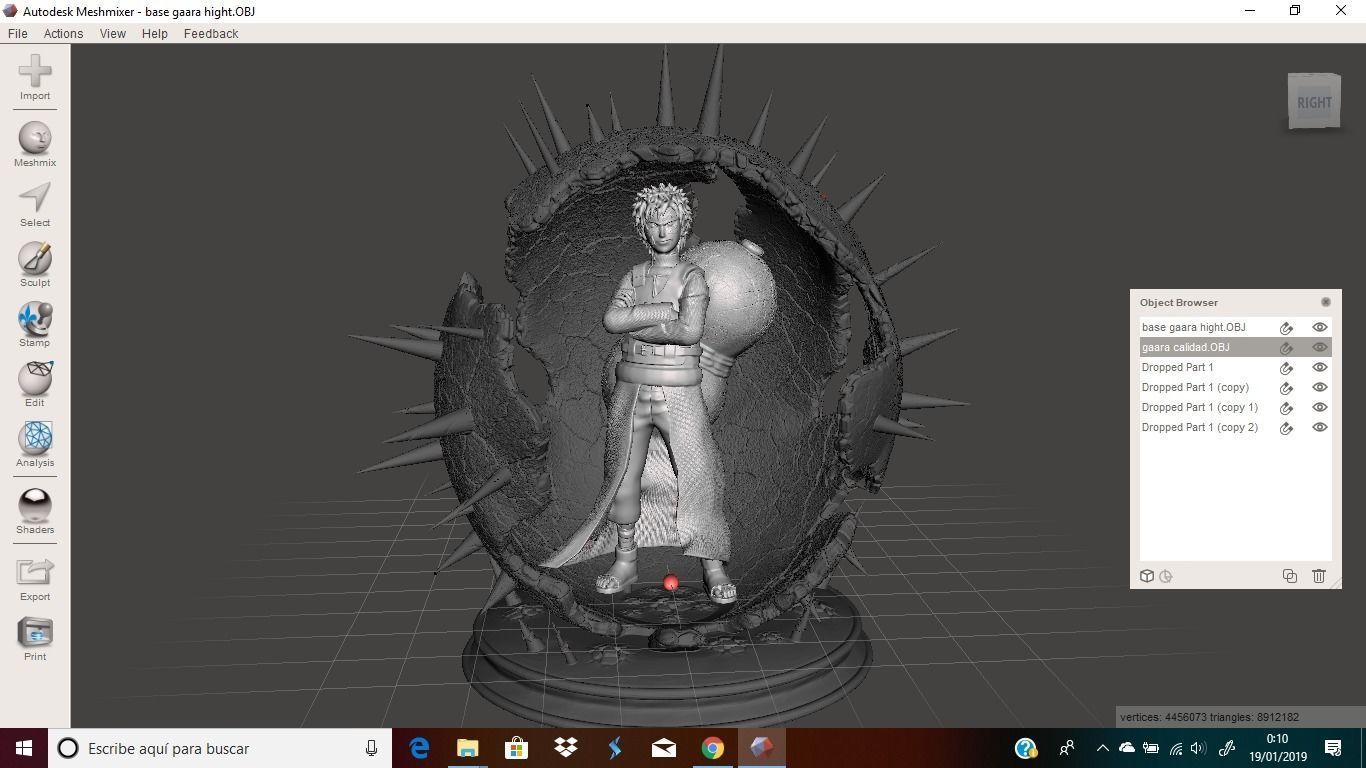Click the Windows Ink Workspace pen icon
Screen dimensions: 1366x768
[x=1227, y=748]
